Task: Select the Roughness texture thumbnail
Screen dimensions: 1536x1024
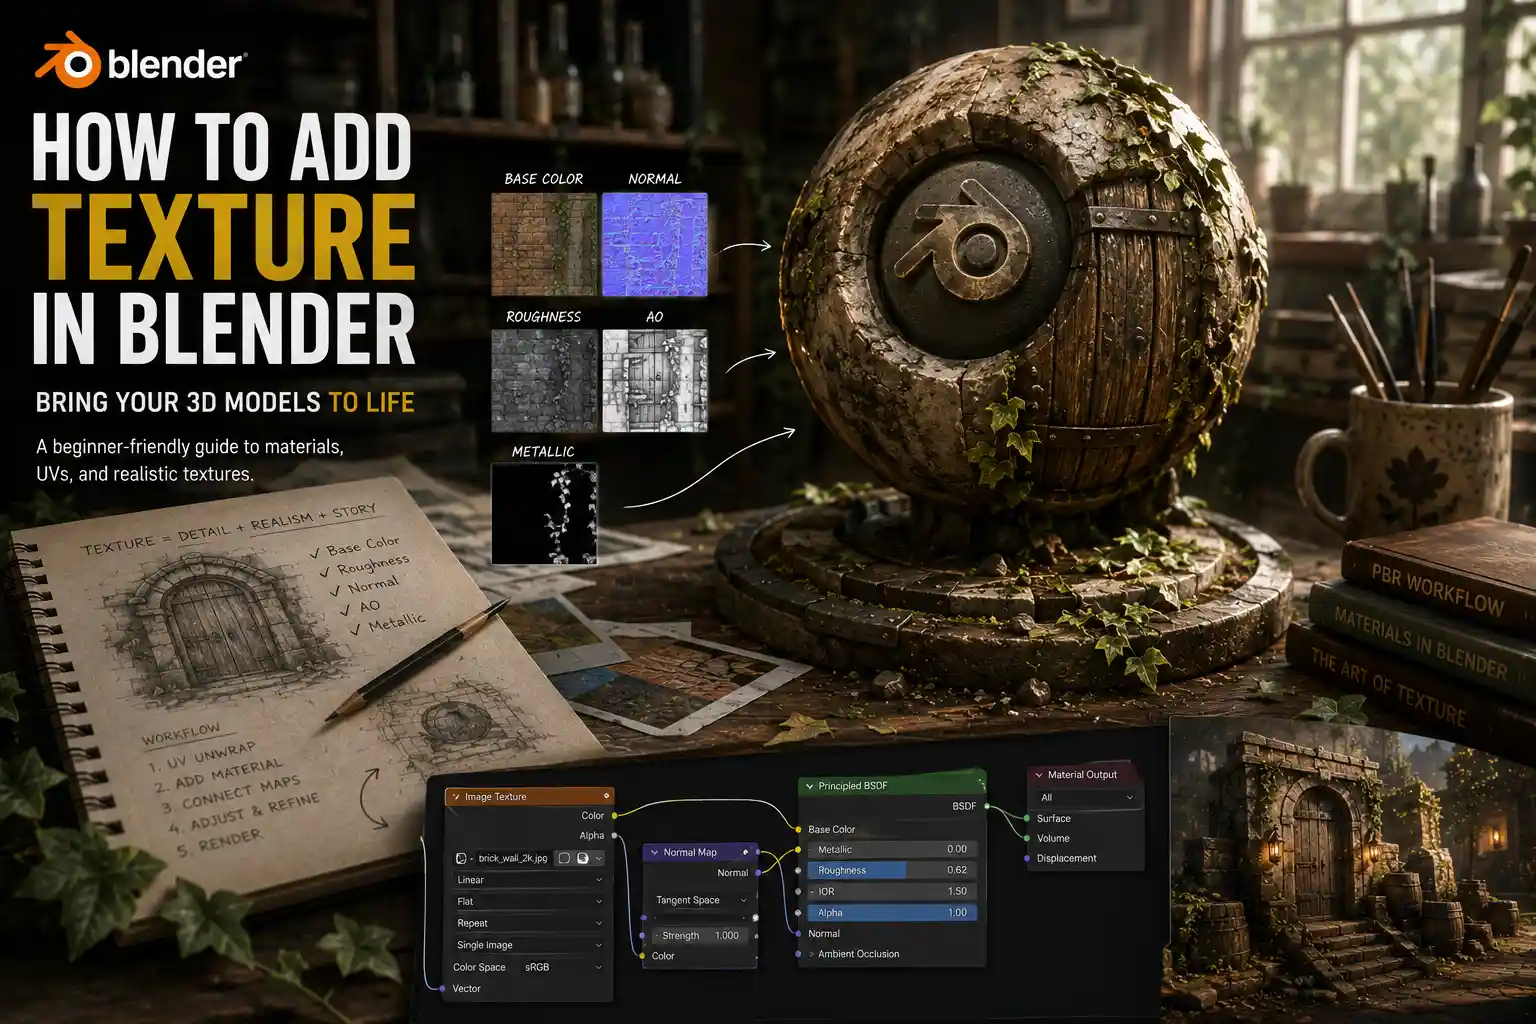Action: coord(544,381)
